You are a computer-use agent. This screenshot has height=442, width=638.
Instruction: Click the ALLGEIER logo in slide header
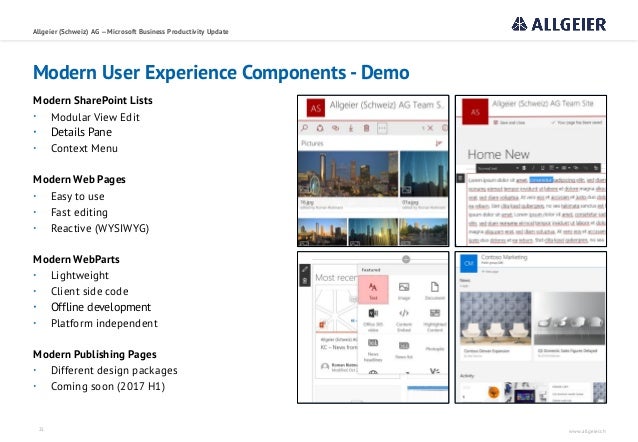click(559, 24)
